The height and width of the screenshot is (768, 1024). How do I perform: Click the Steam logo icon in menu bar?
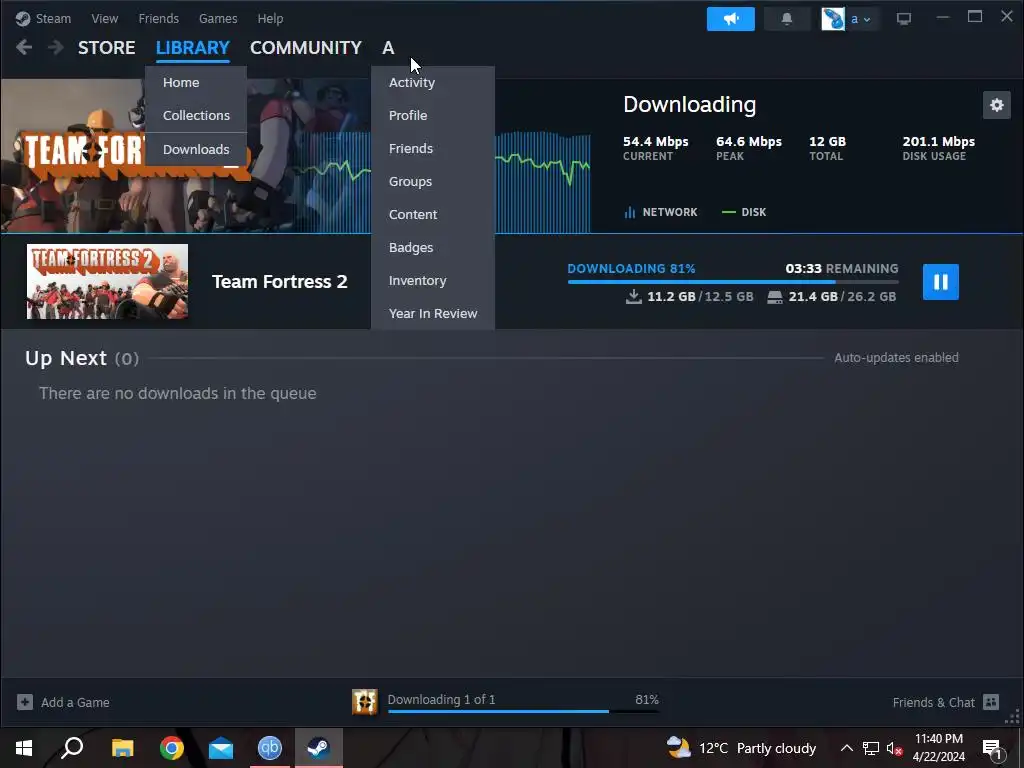point(23,18)
